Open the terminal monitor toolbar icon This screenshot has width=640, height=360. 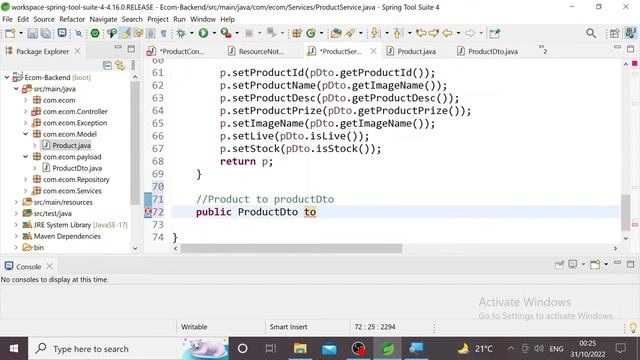pos(62,33)
